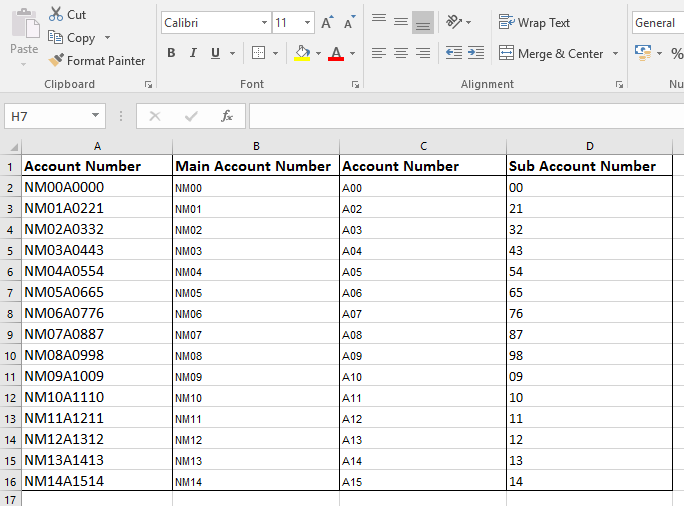Image resolution: width=684 pixels, height=506 pixels.
Task: Click the Select All corner triangle
Action: (14, 147)
